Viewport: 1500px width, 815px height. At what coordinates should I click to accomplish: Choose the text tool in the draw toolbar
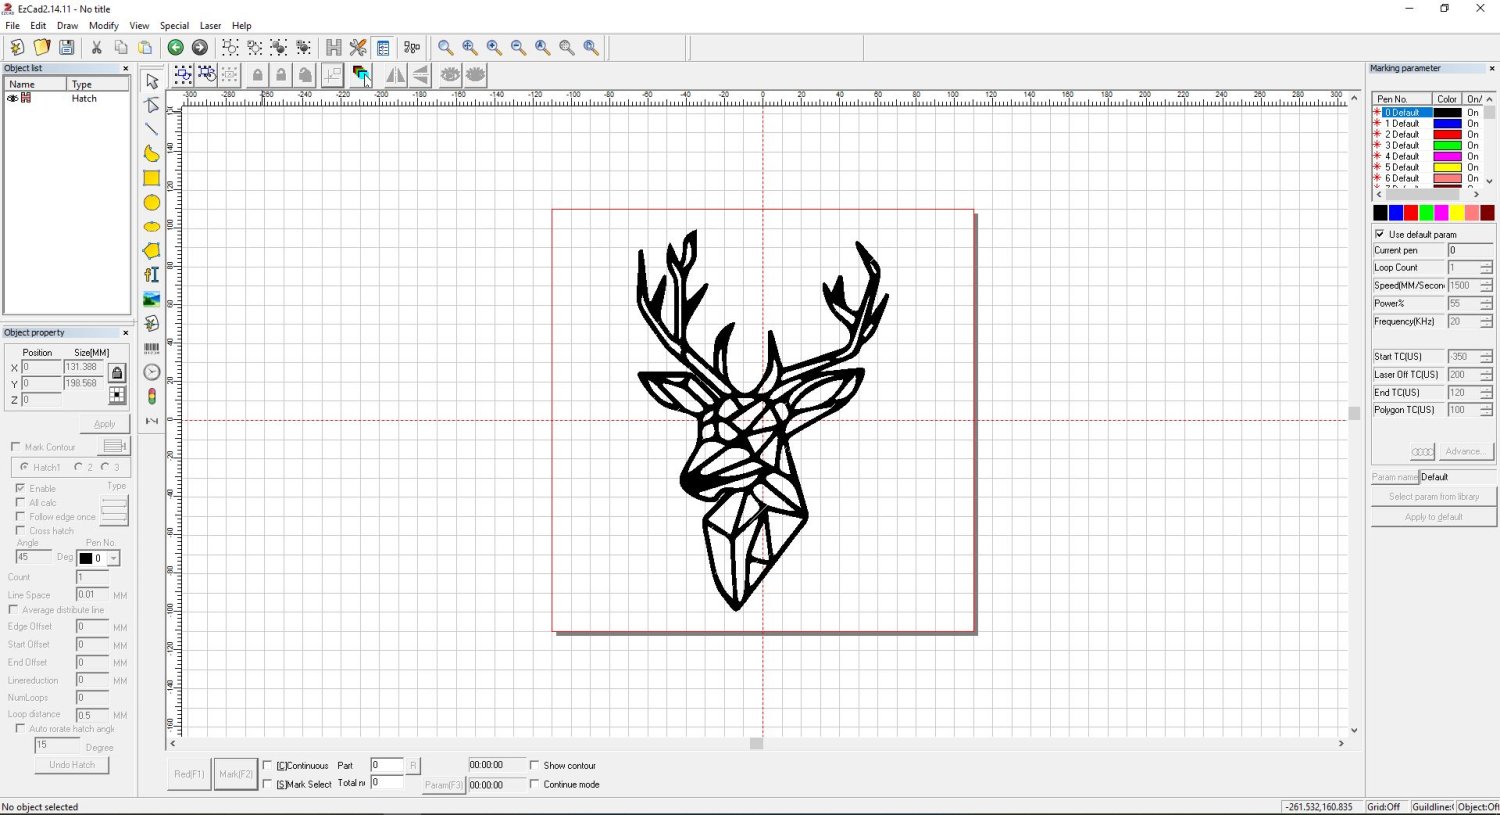point(151,275)
